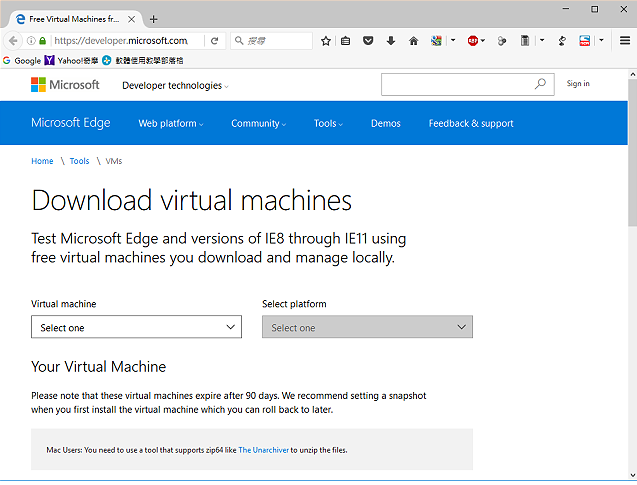Expand the S extension dropdown arrow
Image resolution: width=637 pixels, height=485 pixels.
click(x=601, y=40)
